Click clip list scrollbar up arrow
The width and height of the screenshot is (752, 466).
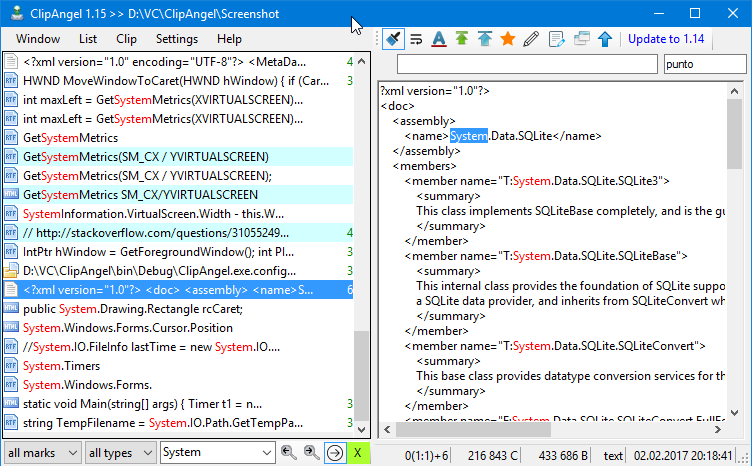(x=362, y=61)
